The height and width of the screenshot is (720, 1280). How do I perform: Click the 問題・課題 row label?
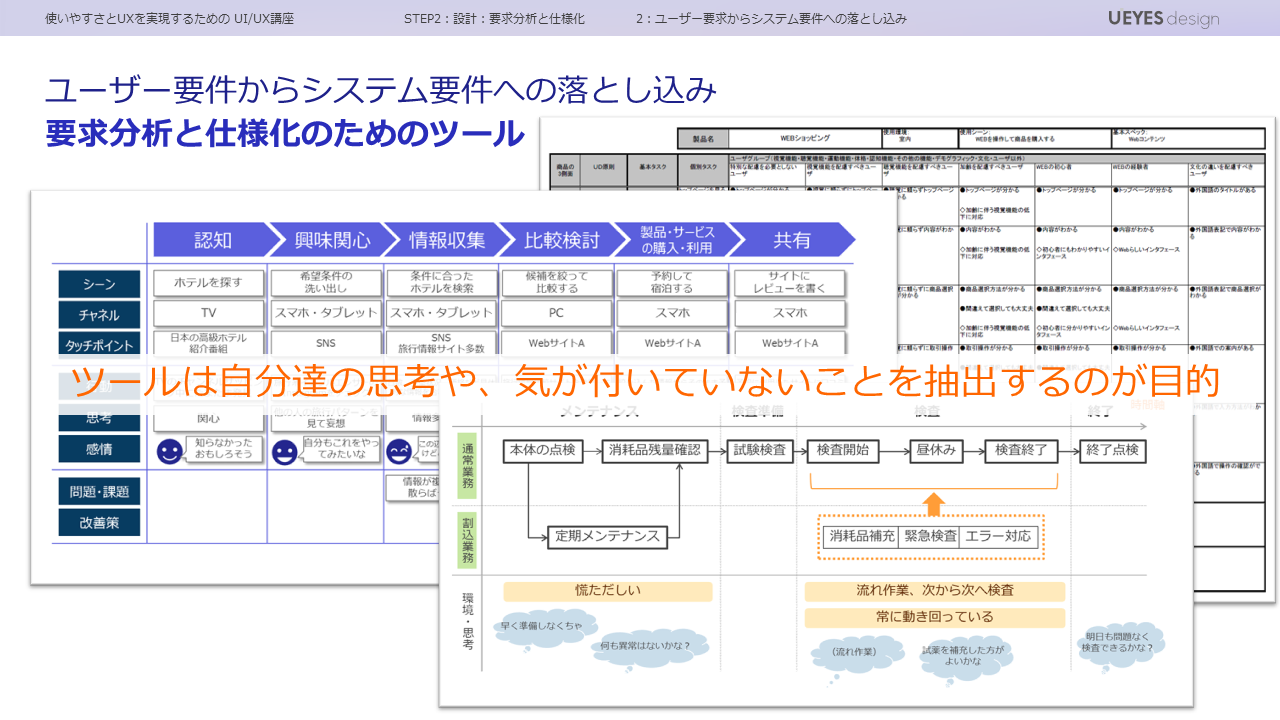click(x=99, y=491)
